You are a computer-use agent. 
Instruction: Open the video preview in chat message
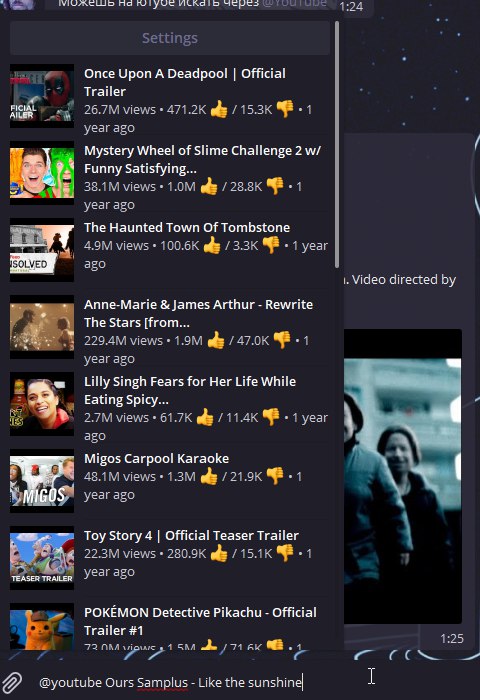tap(403, 476)
